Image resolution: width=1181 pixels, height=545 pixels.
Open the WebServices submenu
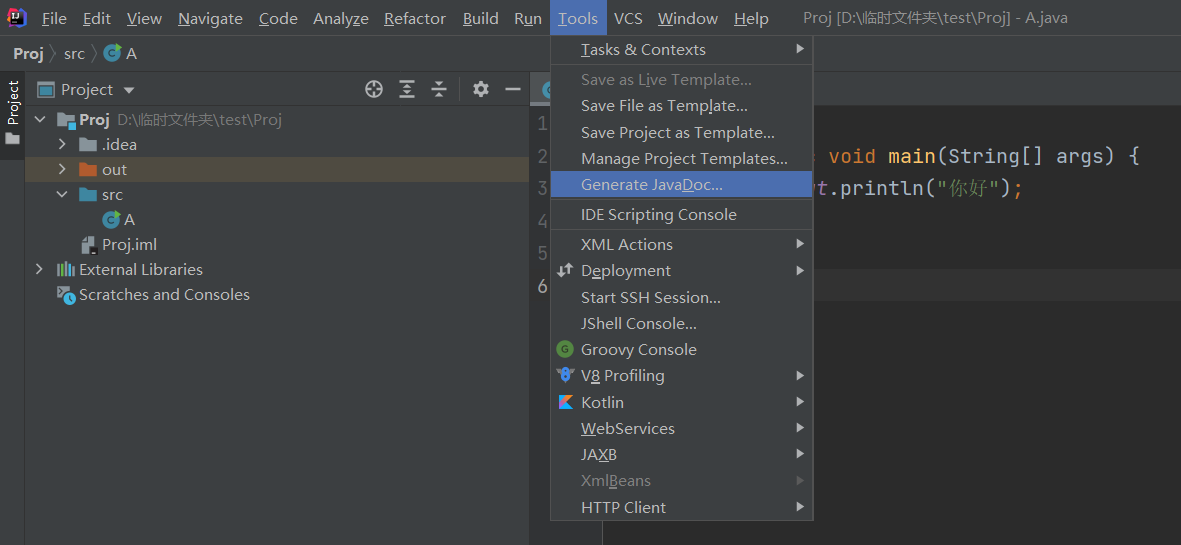pos(682,428)
